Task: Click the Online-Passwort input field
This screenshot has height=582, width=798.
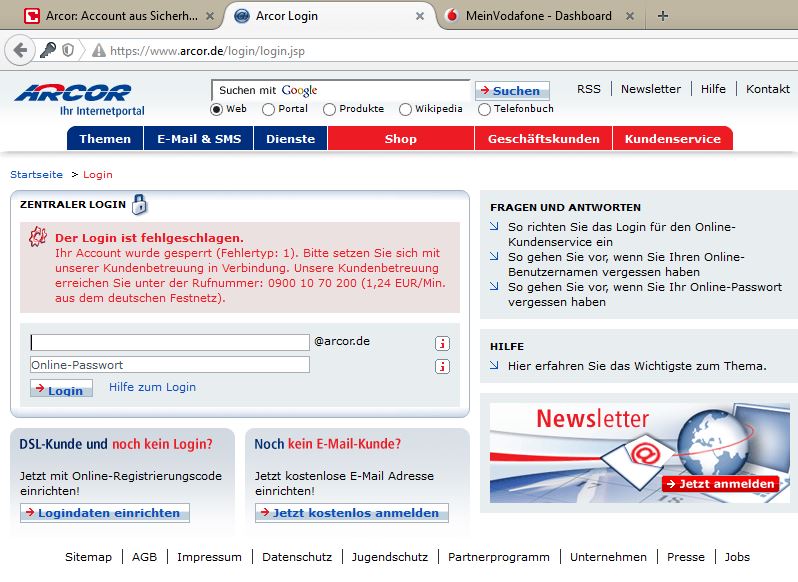Action: (170, 365)
